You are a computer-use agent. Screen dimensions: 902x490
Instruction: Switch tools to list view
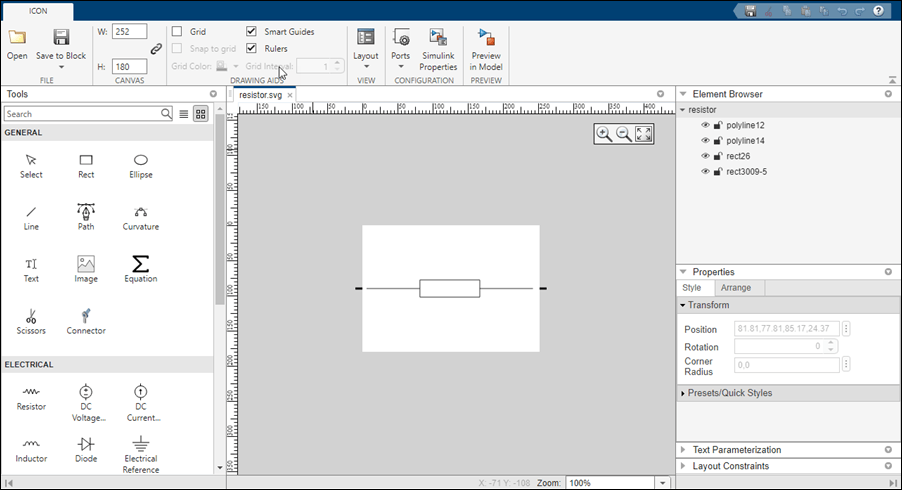tap(184, 114)
